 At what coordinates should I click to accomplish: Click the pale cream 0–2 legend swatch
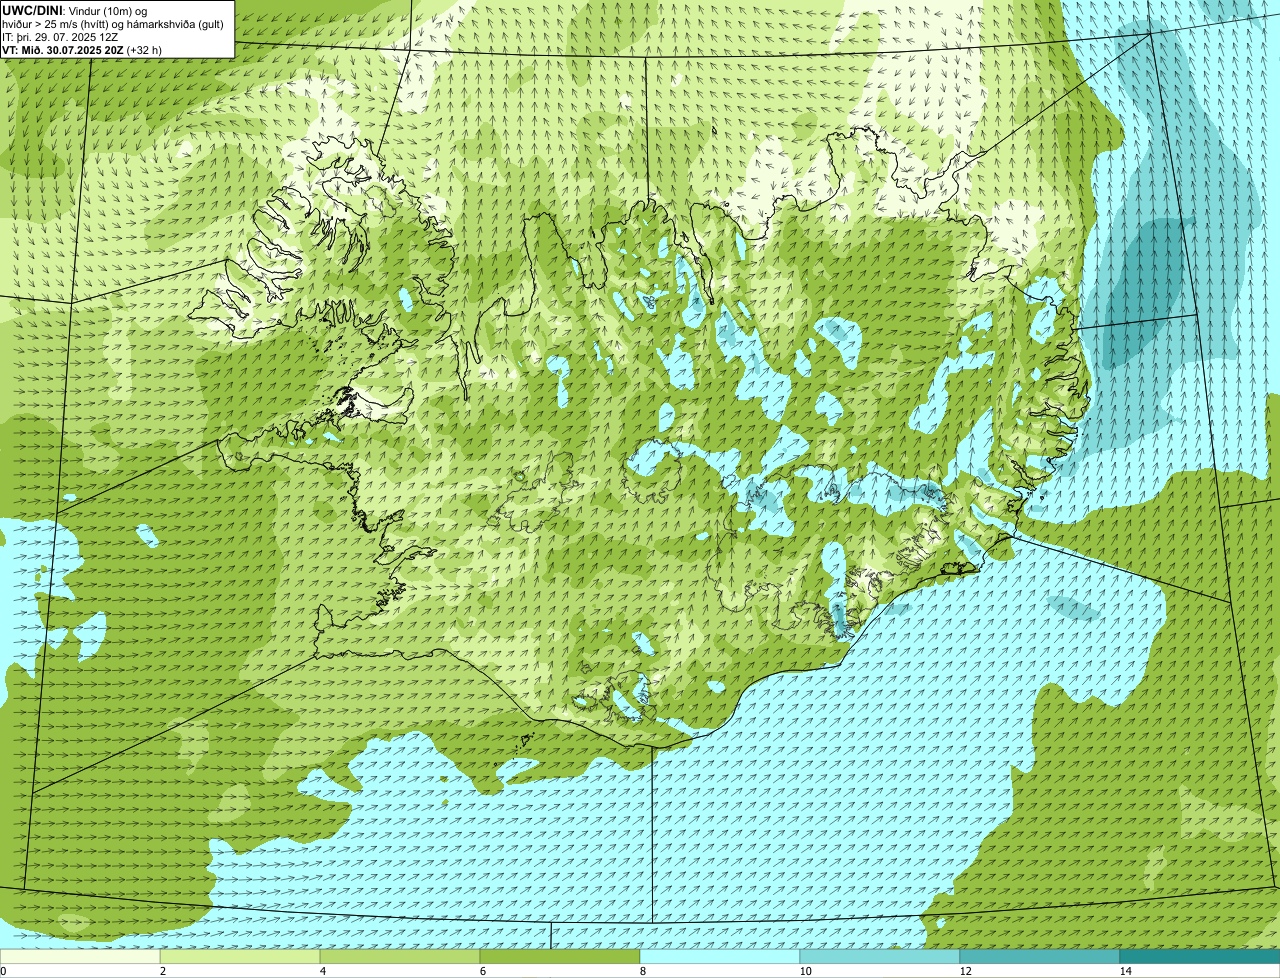[x=80, y=956]
